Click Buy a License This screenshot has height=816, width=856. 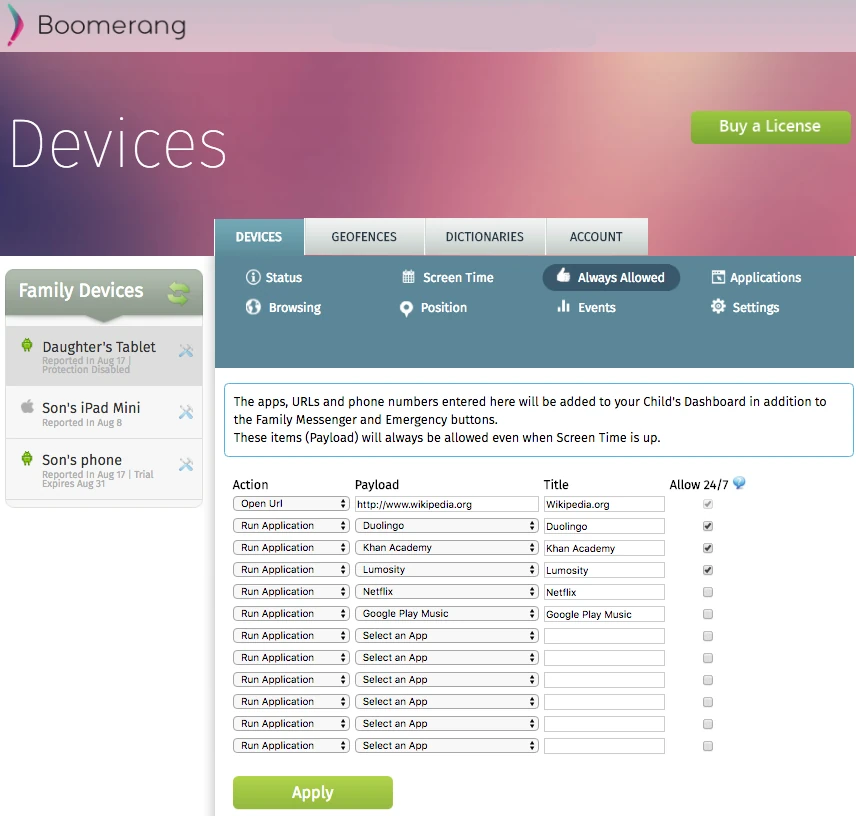770,127
